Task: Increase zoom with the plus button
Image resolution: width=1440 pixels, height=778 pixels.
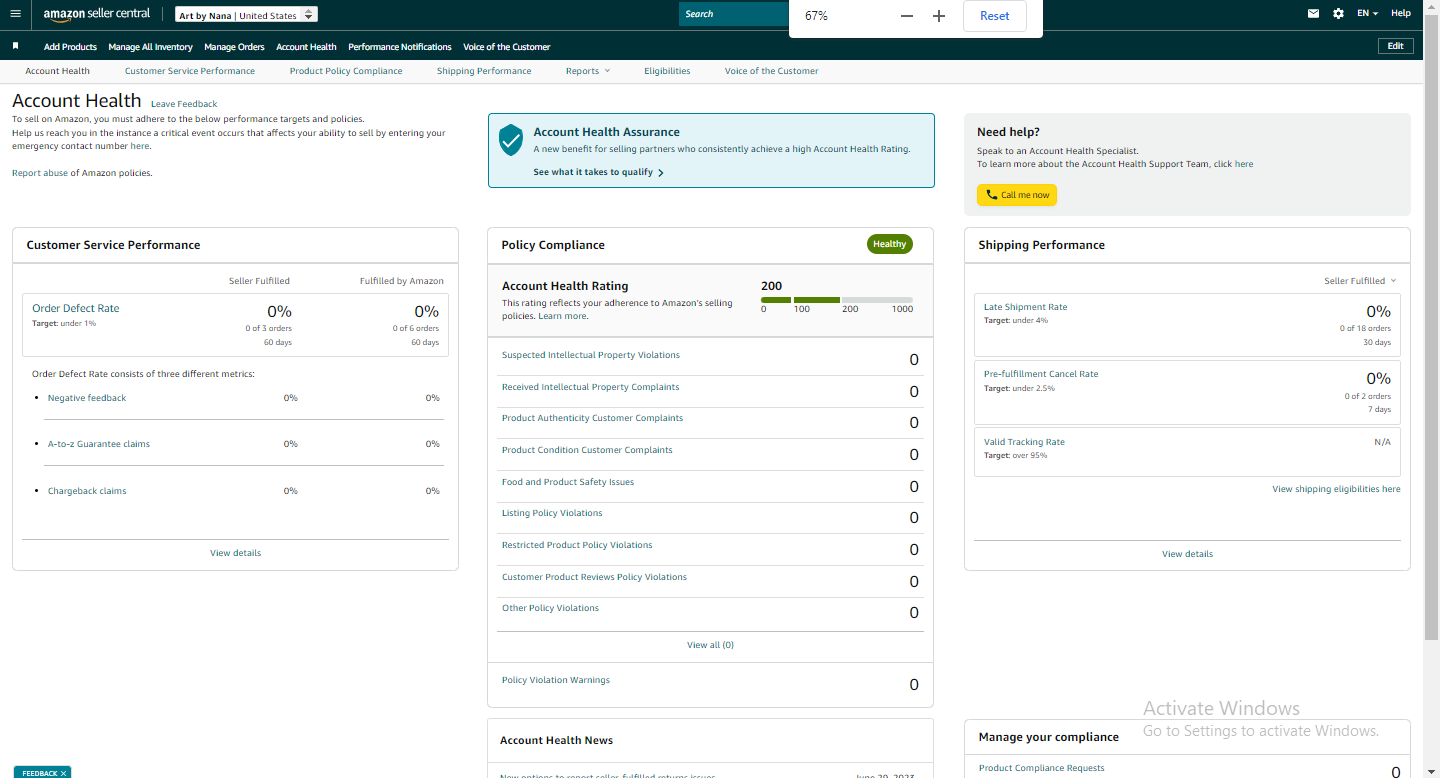Action: 939,16
